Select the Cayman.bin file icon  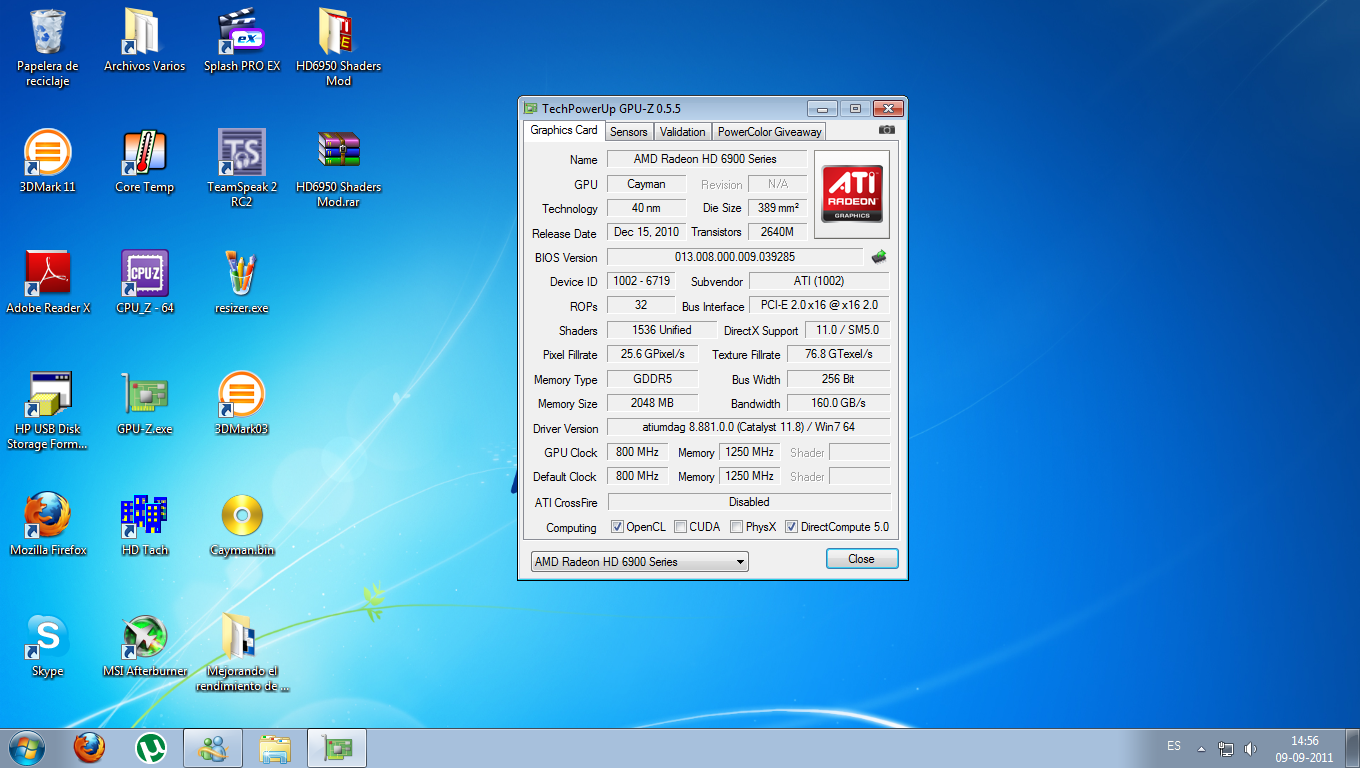(x=241, y=524)
